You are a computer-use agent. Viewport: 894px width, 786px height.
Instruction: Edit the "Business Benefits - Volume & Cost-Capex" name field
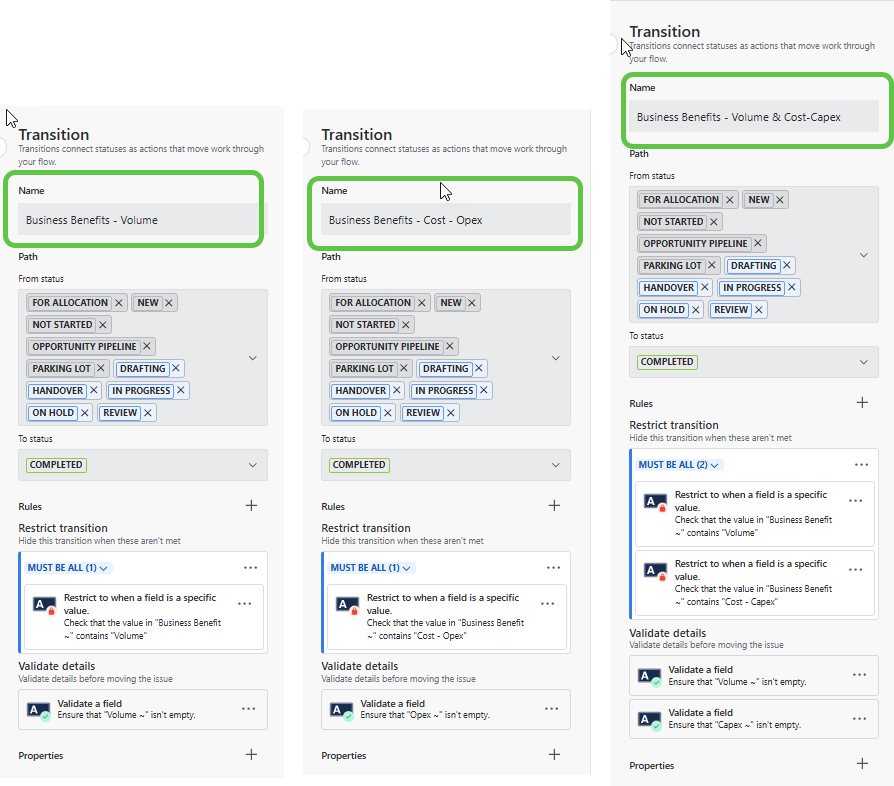(x=754, y=117)
